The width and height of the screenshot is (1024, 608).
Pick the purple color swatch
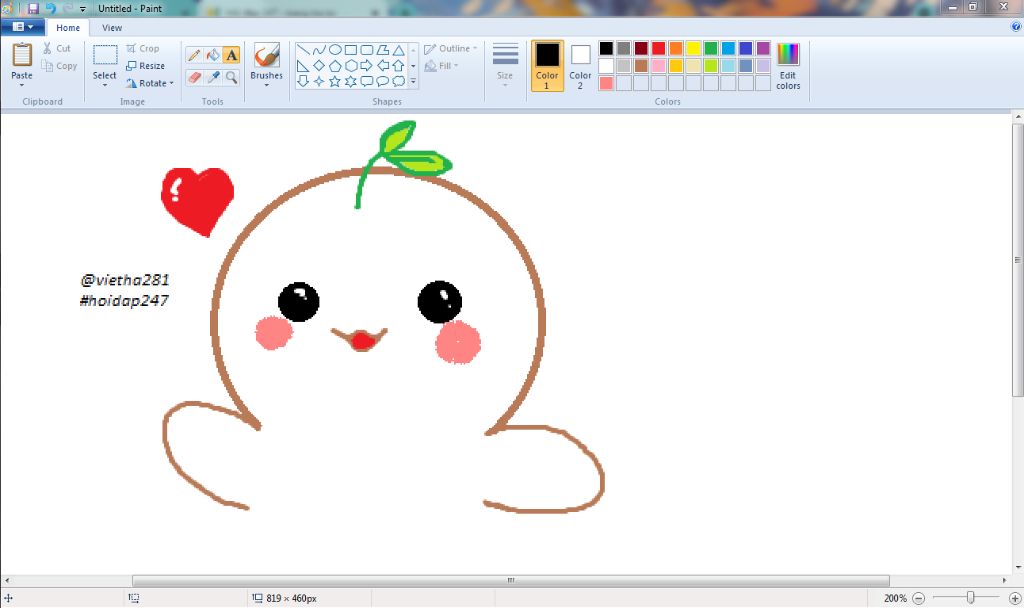tap(763, 48)
